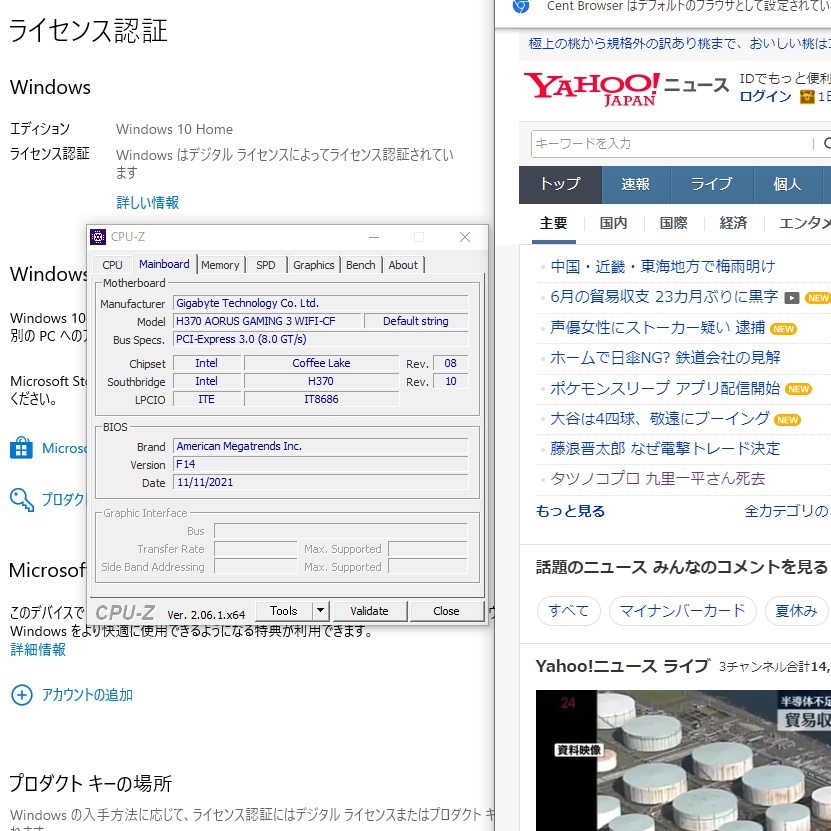Select the ライブ tab in Yahoo News
This screenshot has width=831, height=831.
pos(712,184)
